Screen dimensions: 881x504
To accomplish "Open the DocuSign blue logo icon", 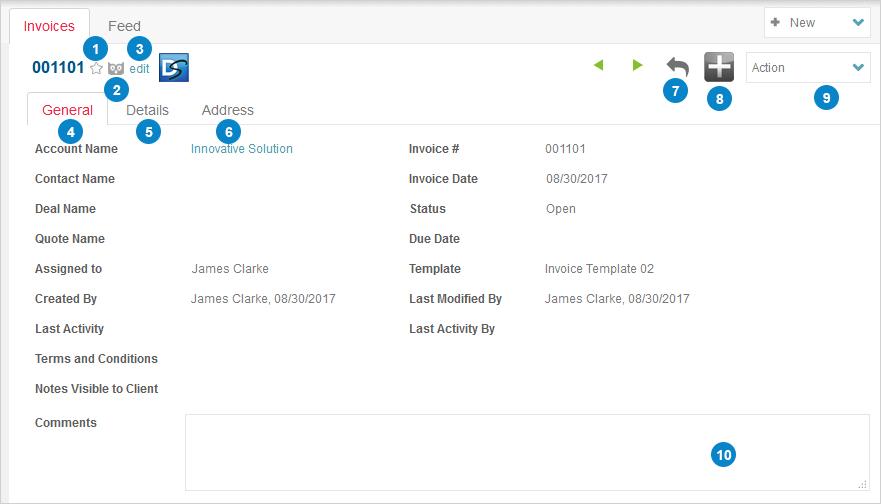I will click(x=174, y=67).
